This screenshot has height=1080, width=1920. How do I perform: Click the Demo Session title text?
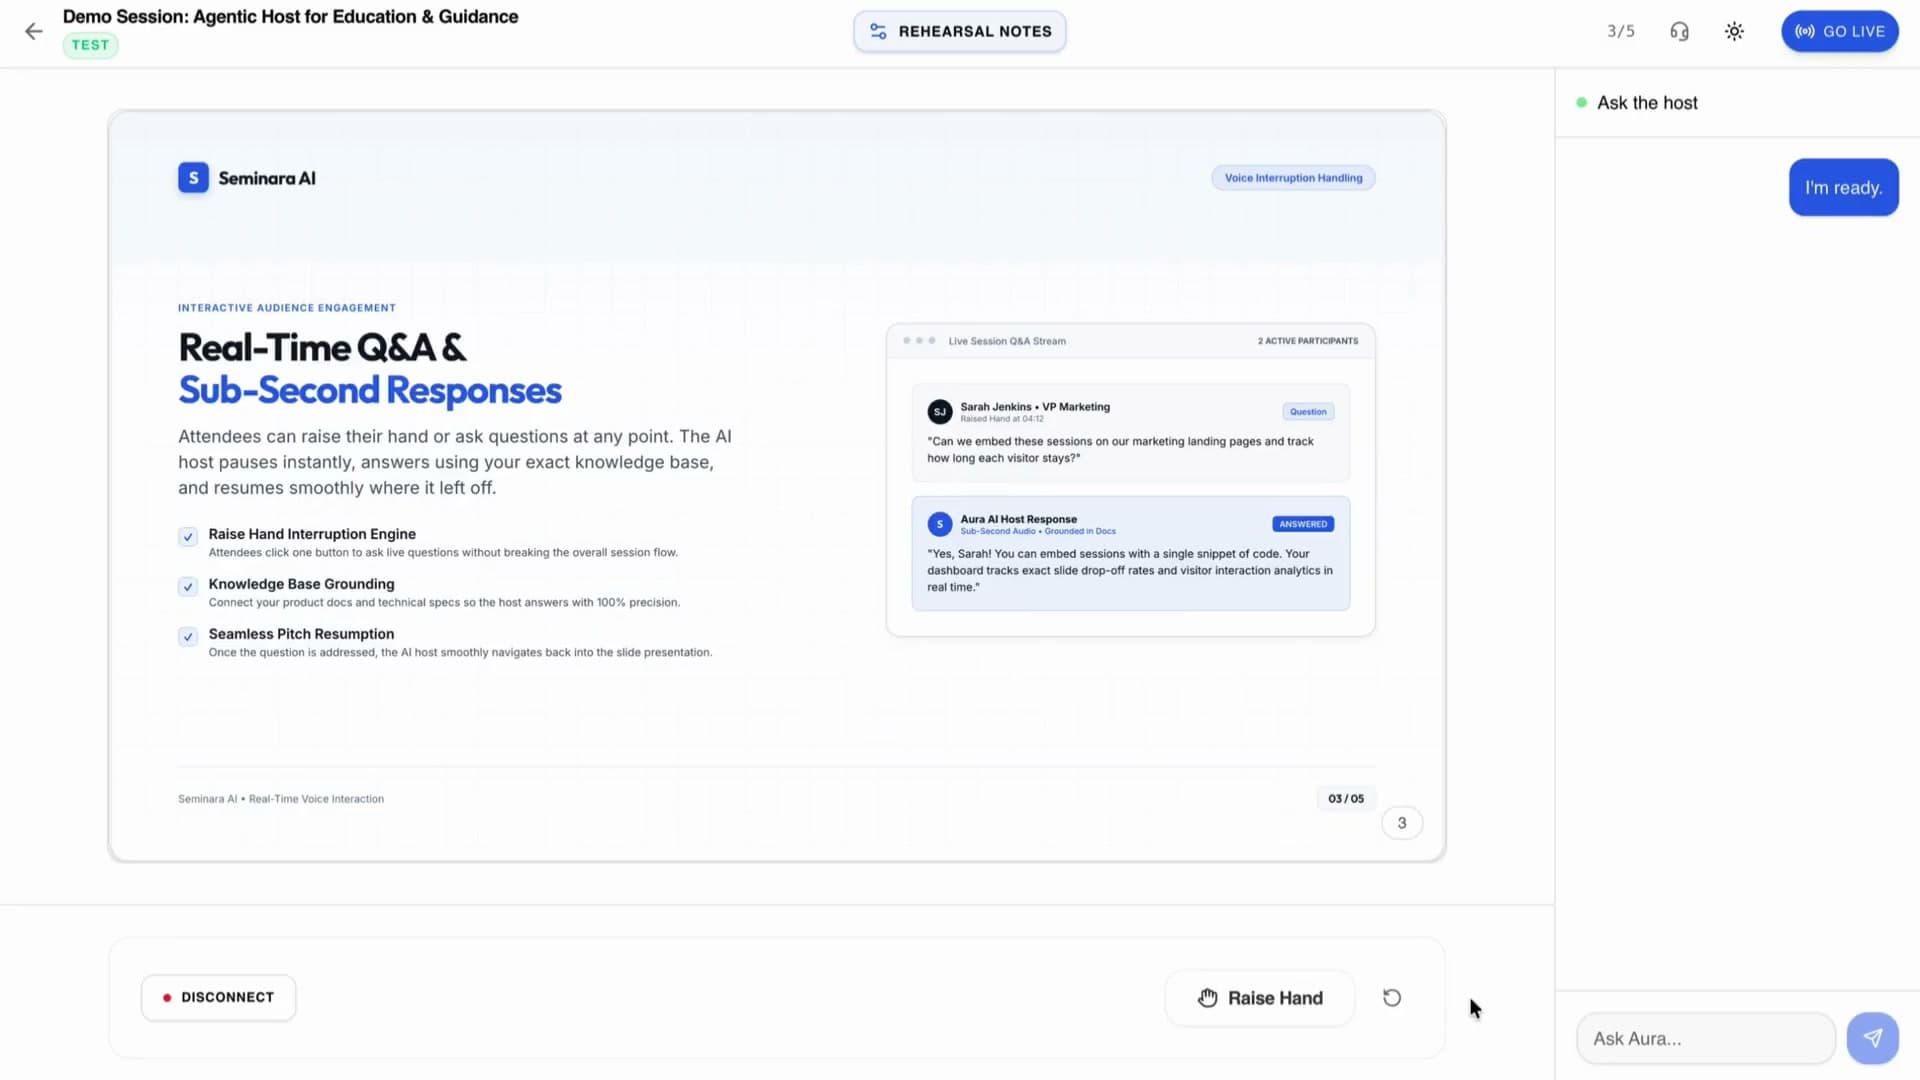click(290, 17)
